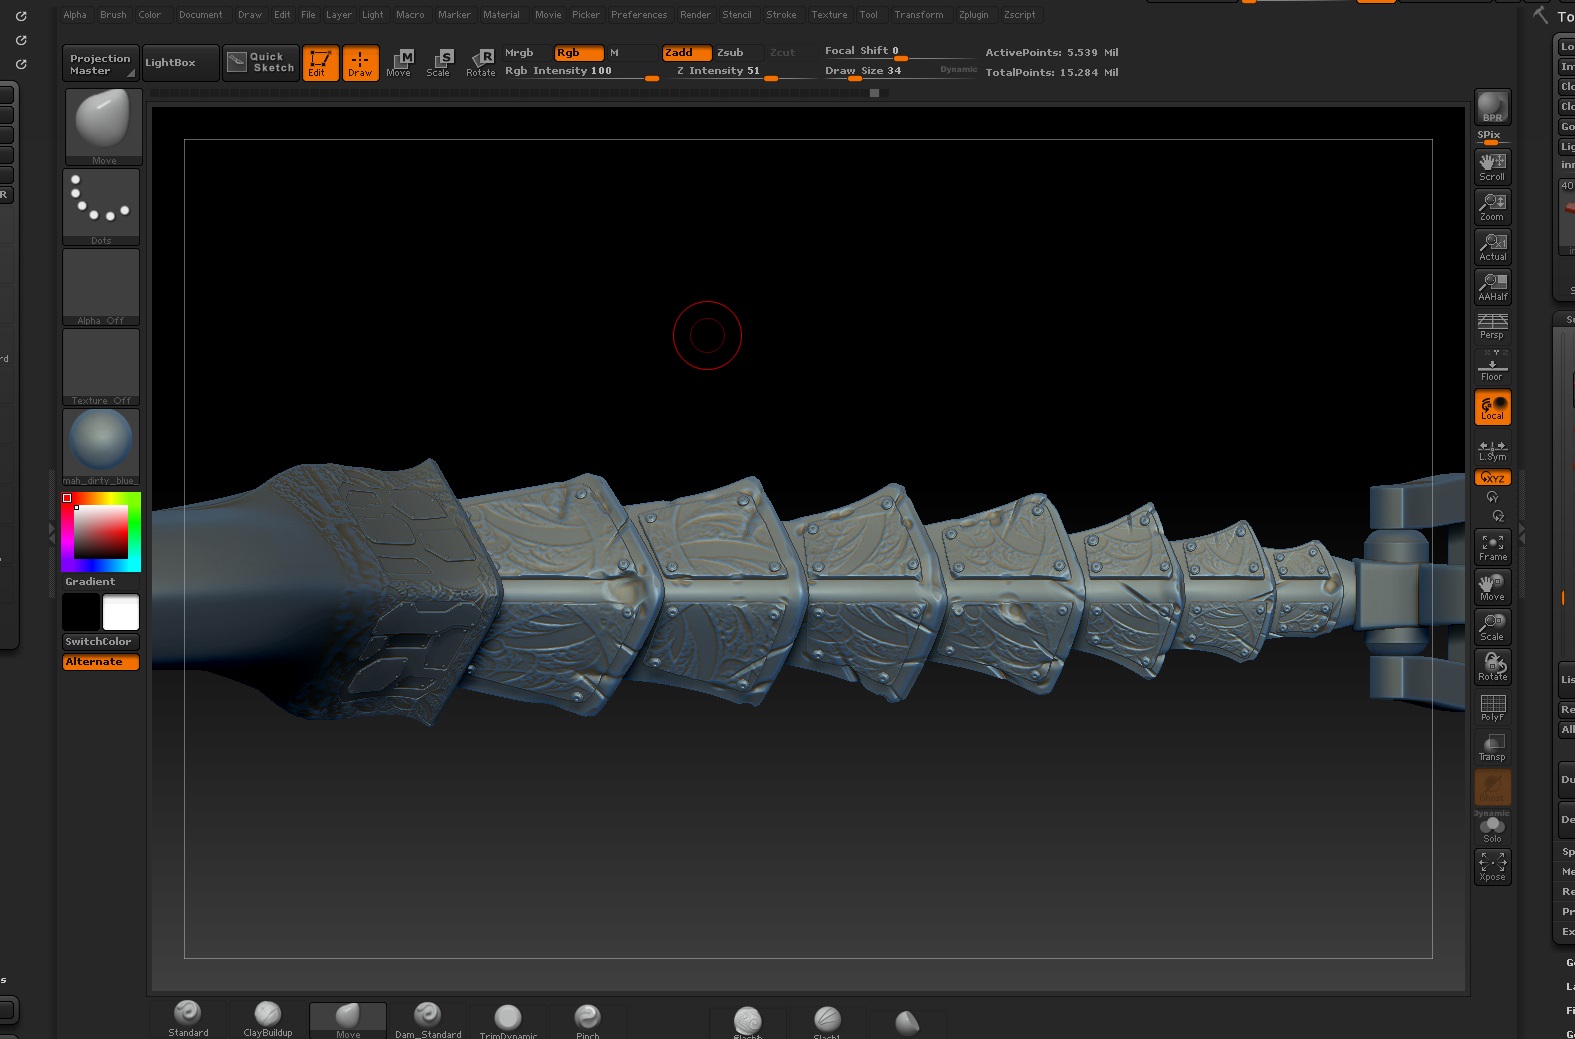The height and width of the screenshot is (1039, 1575).
Task: Set canvas to Actual size
Action: (1492, 247)
